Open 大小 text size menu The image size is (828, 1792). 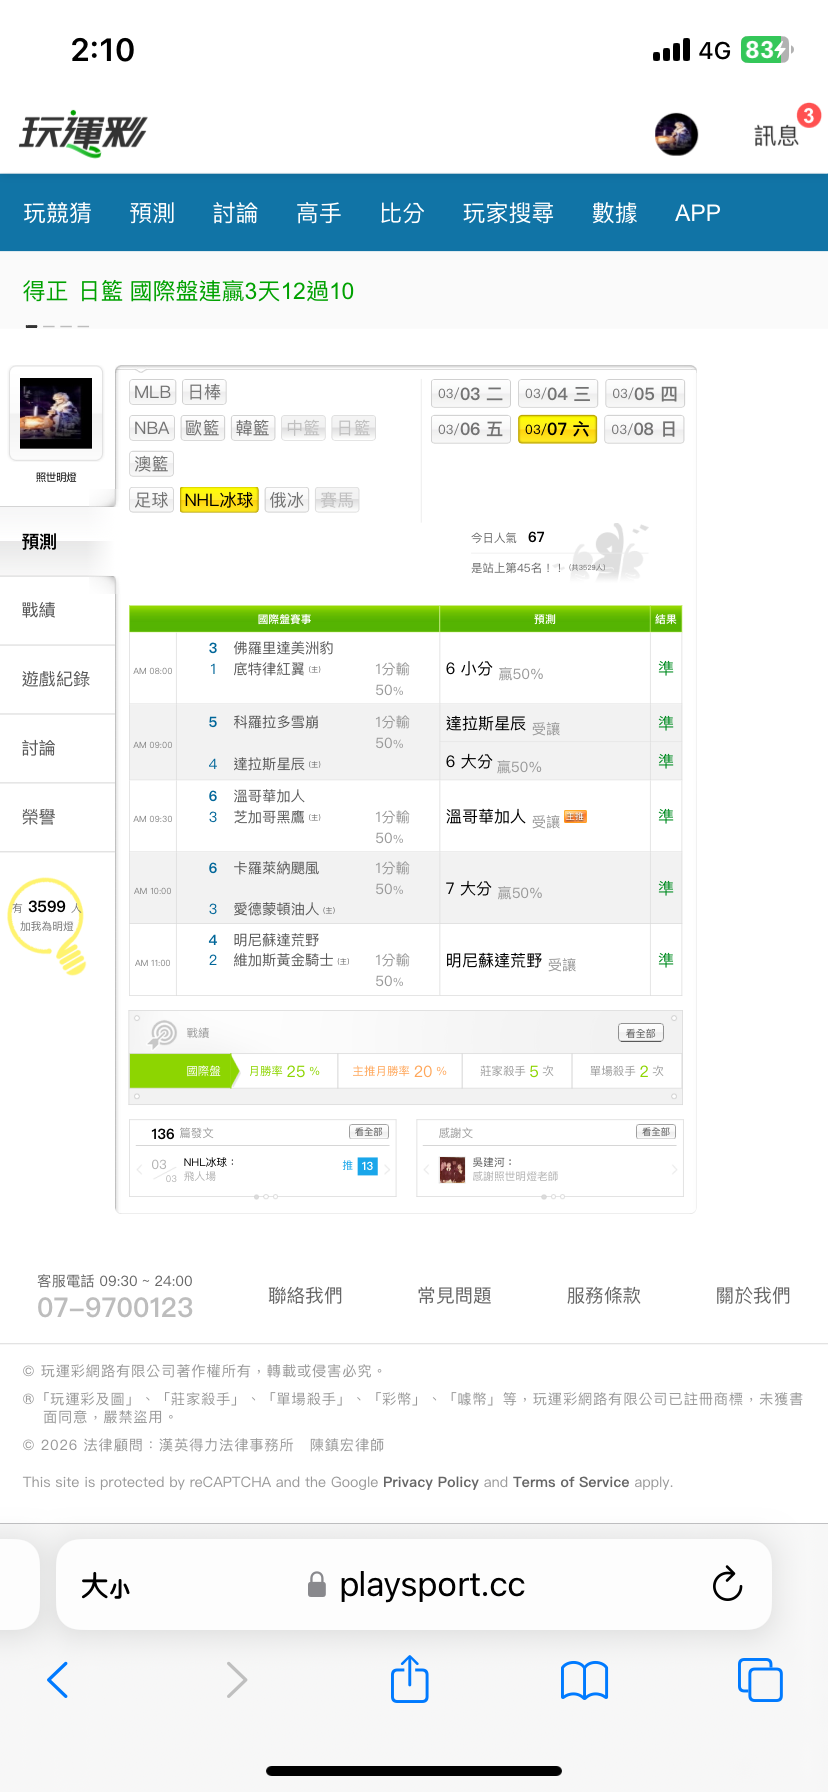click(105, 1586)
